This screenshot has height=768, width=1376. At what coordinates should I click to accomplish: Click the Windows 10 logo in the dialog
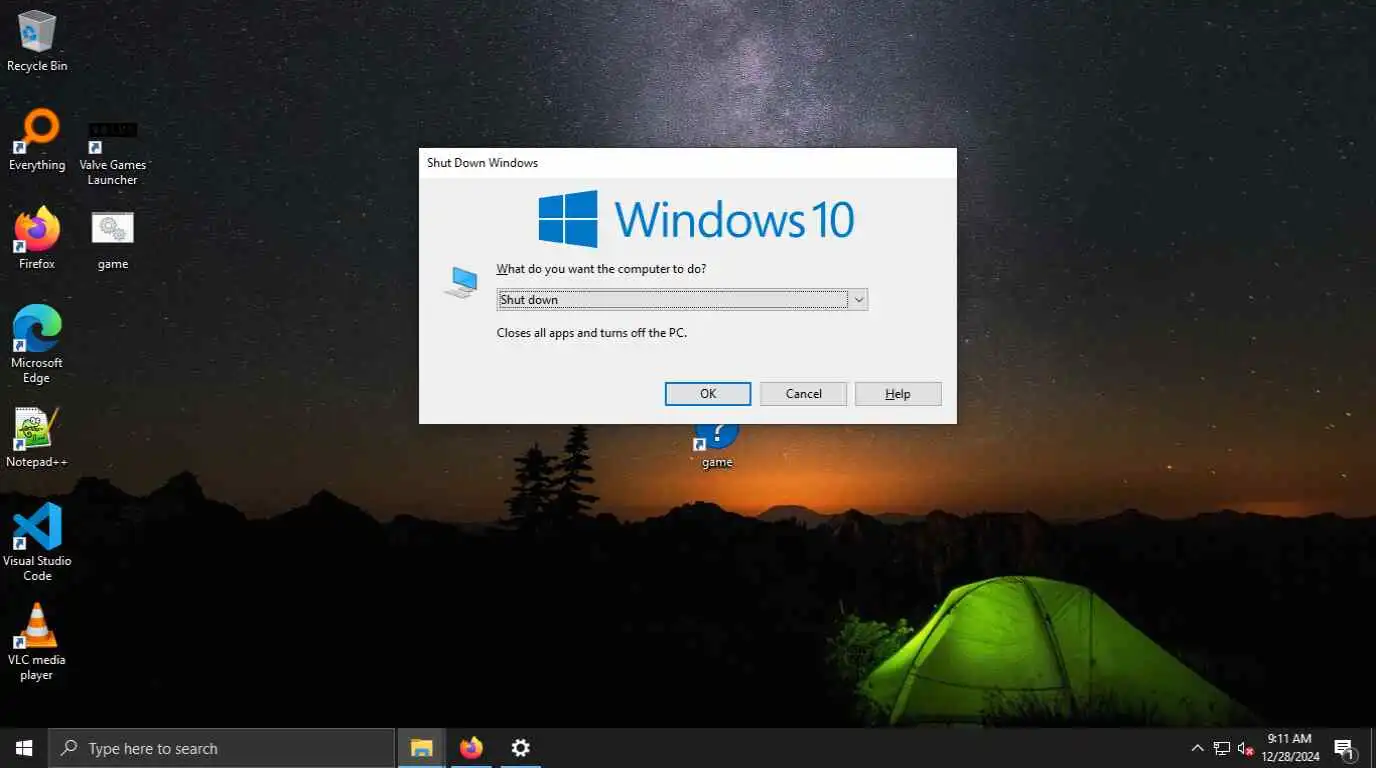(696, 218)
